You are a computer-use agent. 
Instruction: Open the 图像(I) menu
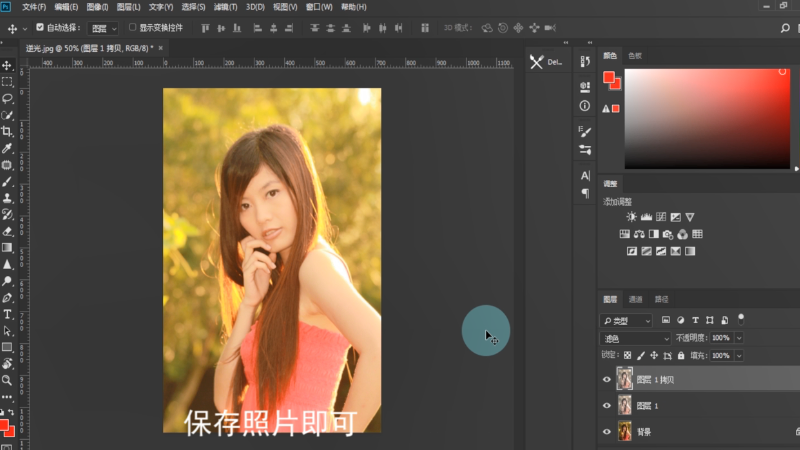[97, 7]
